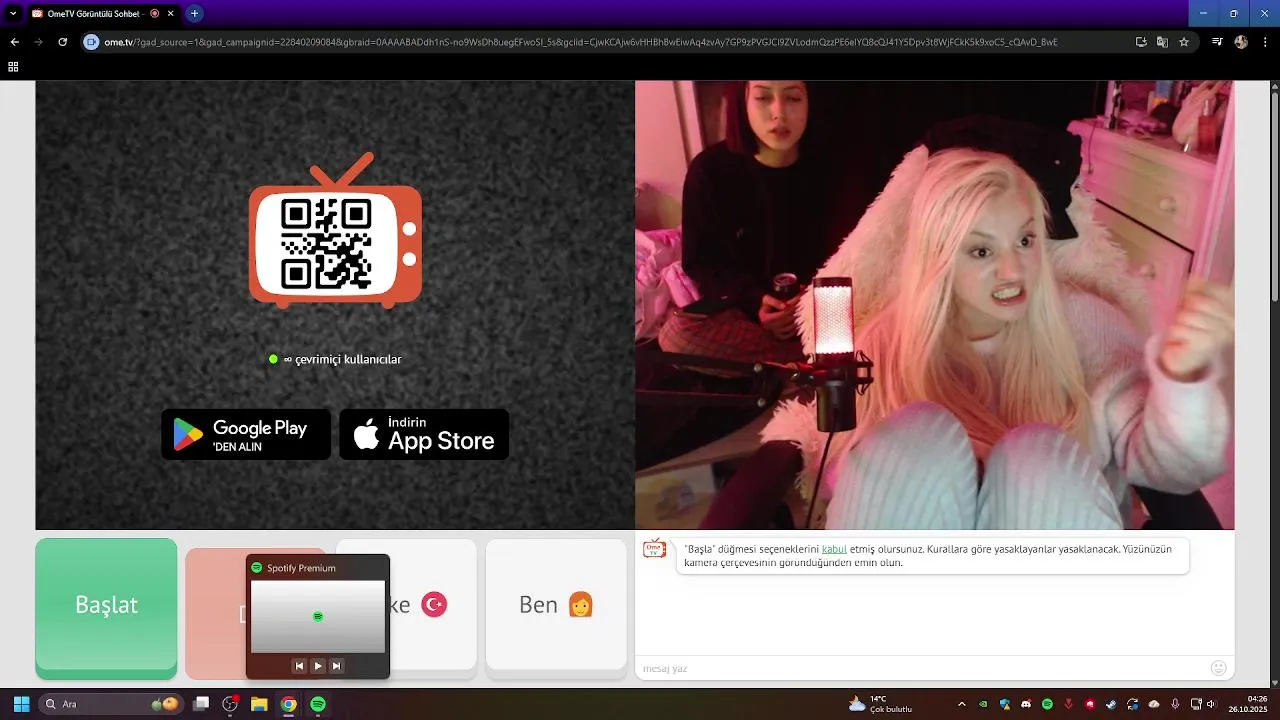1280x720 pixels.
Task: Open Task View on taskbar
Action: [x=201, y=704]
